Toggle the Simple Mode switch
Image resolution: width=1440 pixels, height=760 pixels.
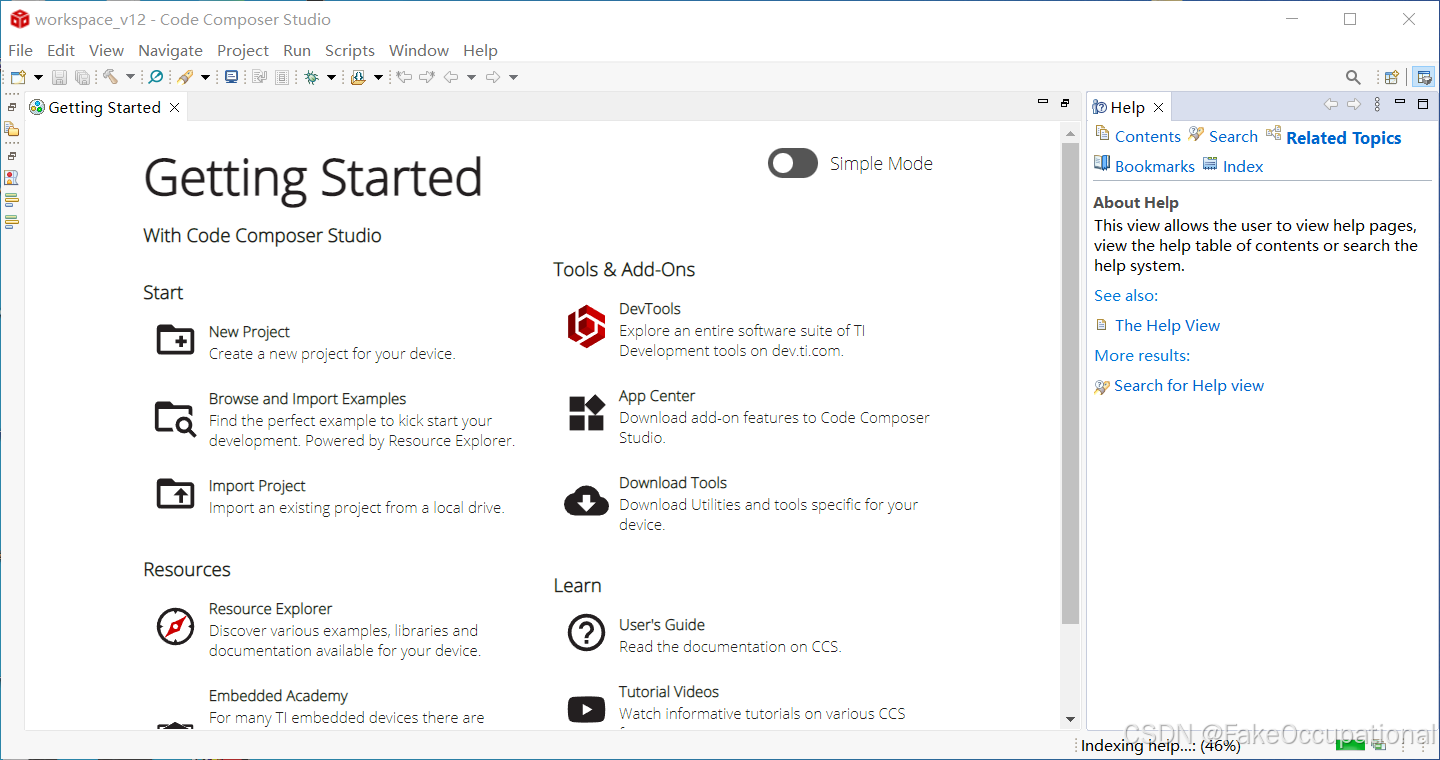click(x=793, y=163)
